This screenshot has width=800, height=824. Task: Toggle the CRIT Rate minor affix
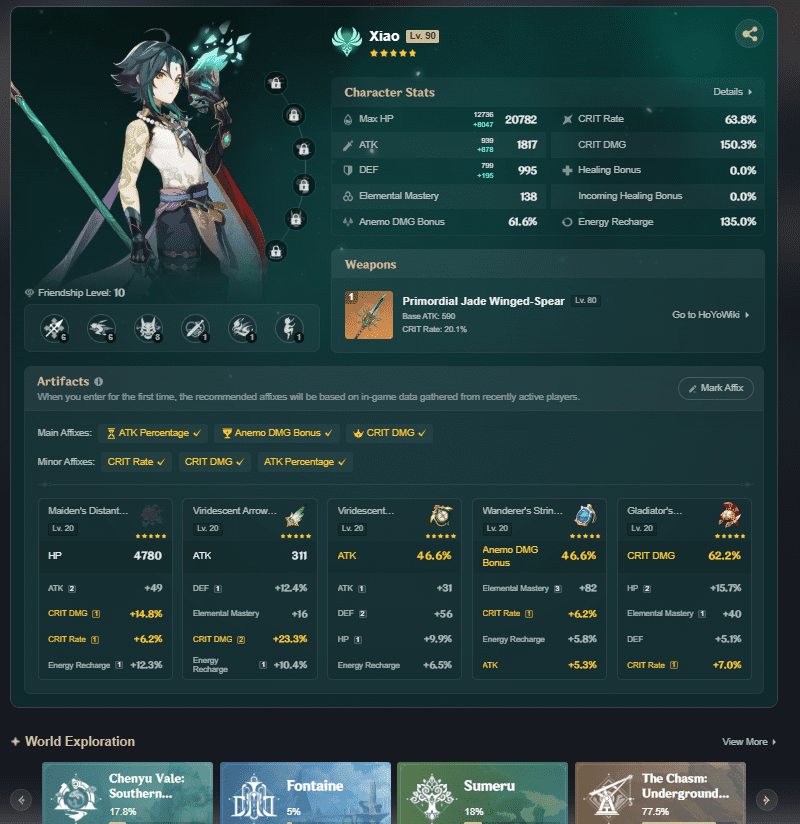136,462
